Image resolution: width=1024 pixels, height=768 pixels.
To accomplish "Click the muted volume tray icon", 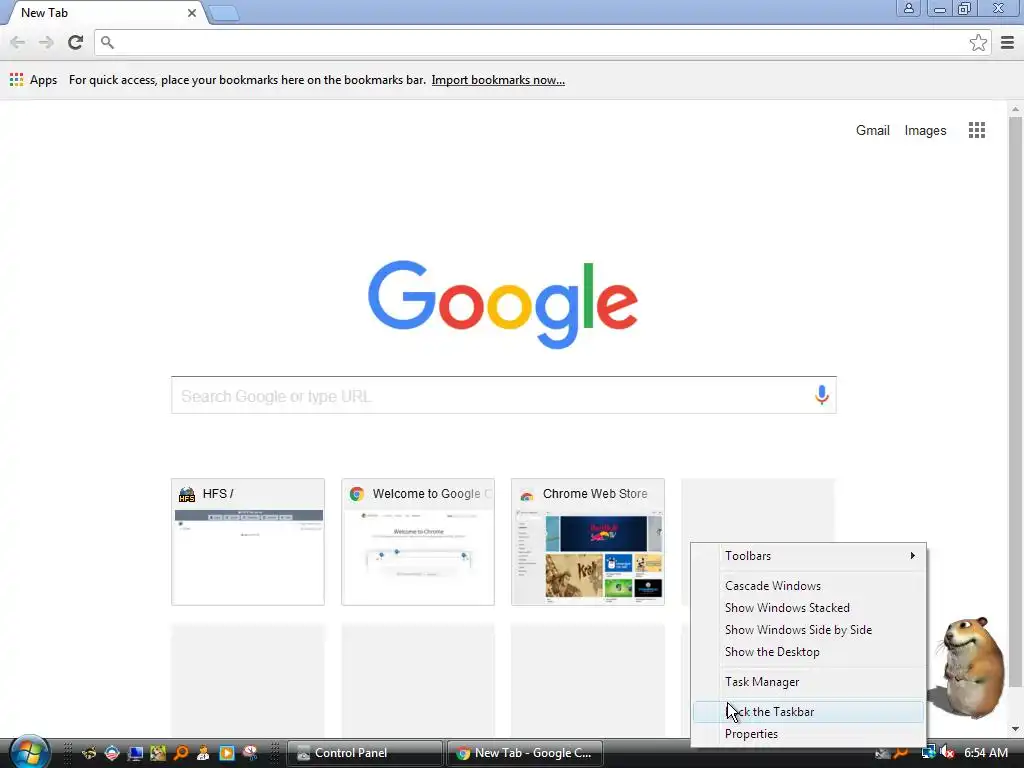I will [947, 753].
